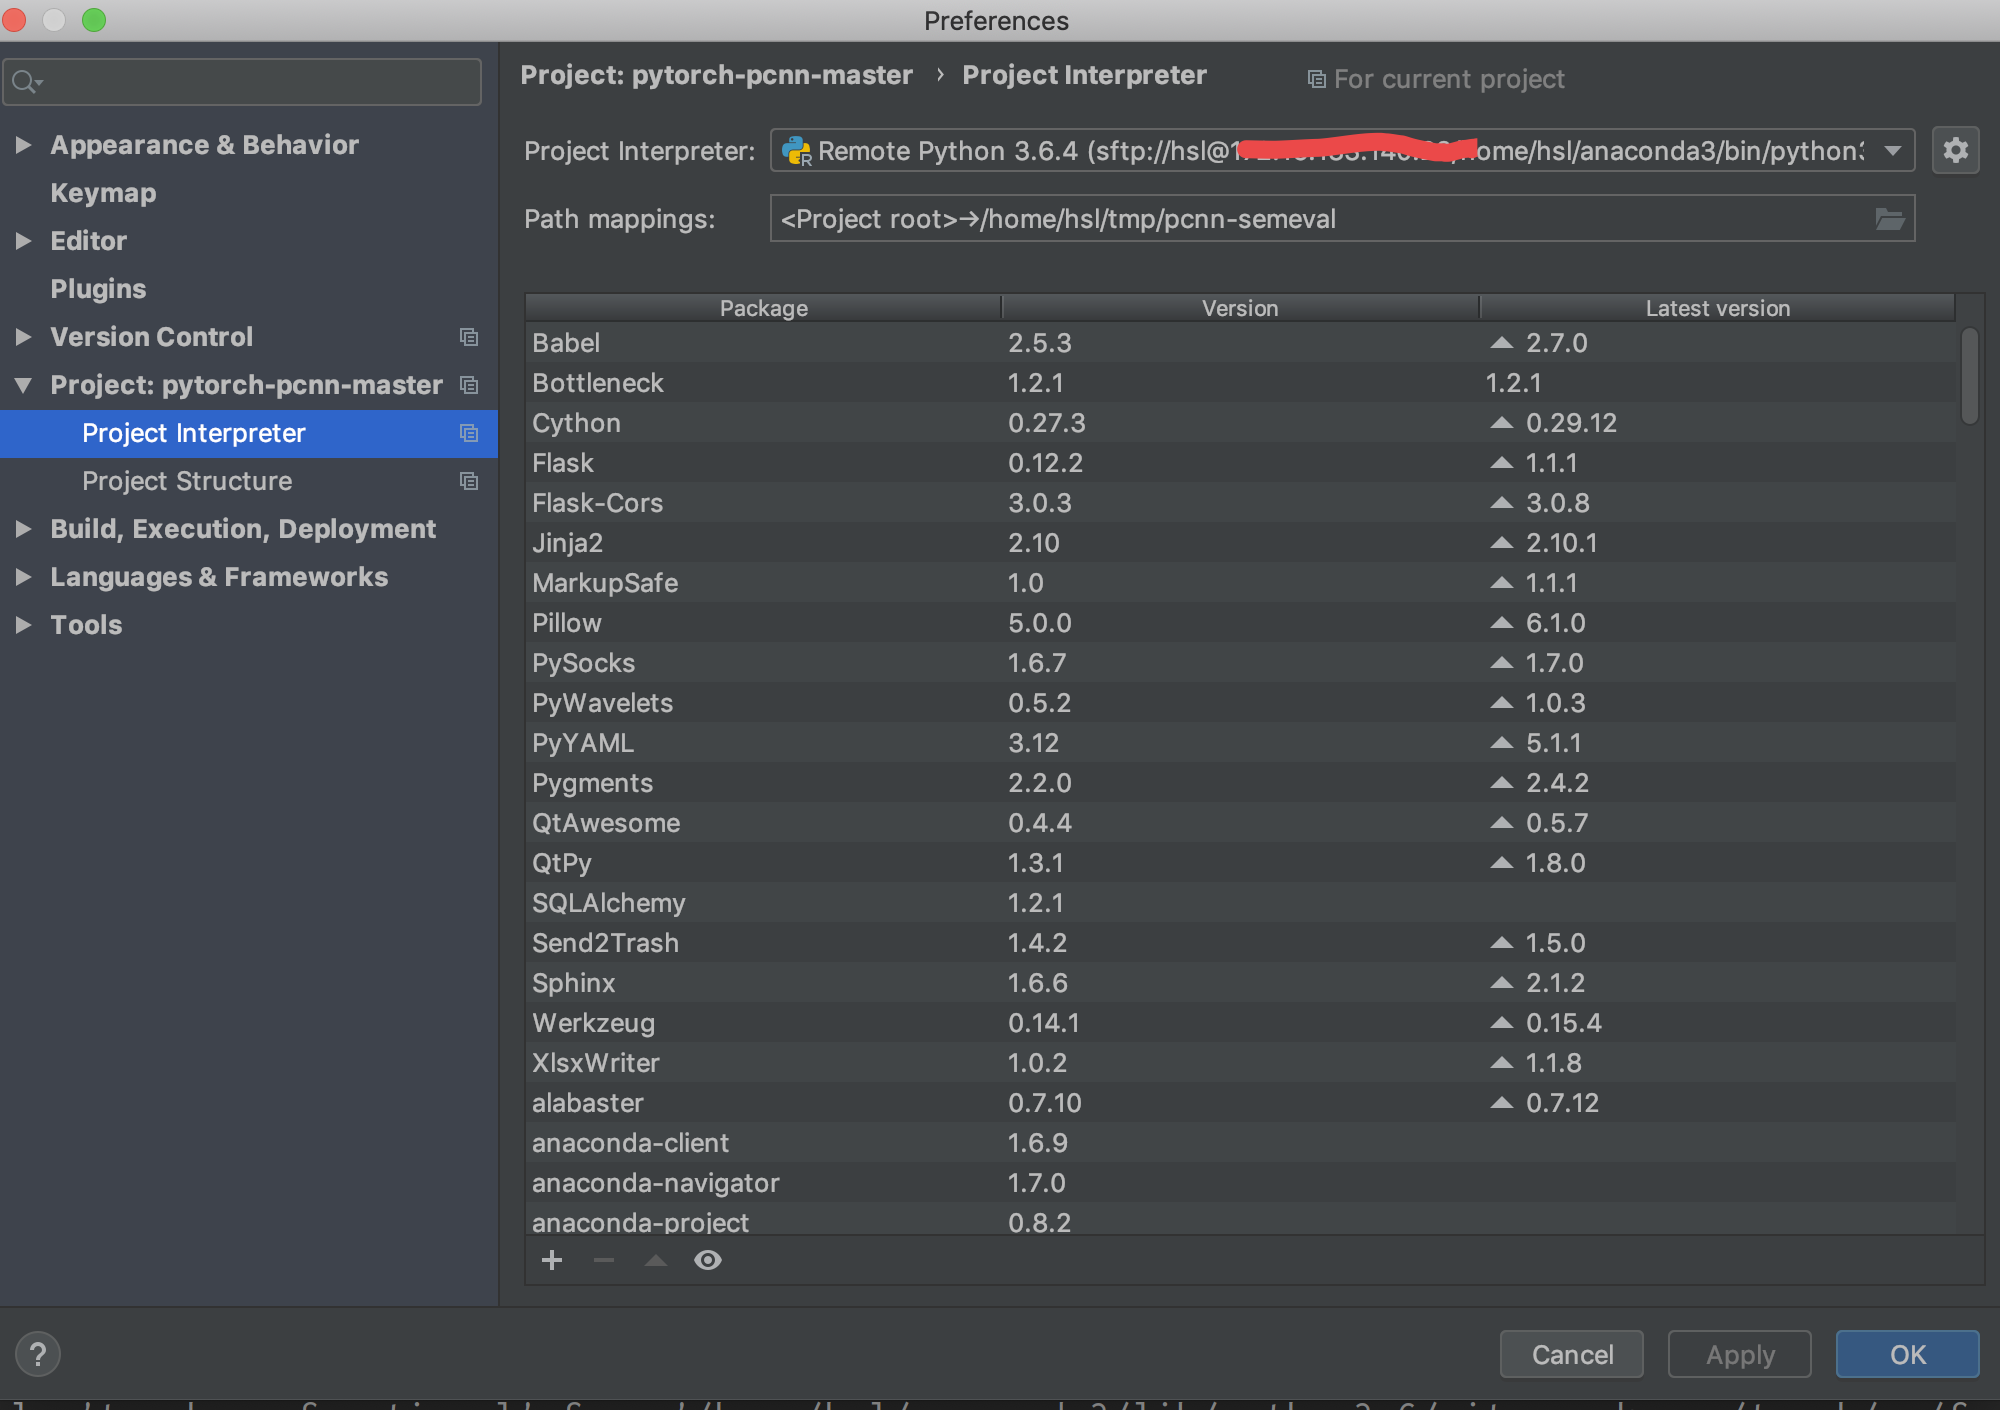Click the package list scrollbar
The height and width of the screenshot is (1410, 2000).
click(x=1970, y=376)
